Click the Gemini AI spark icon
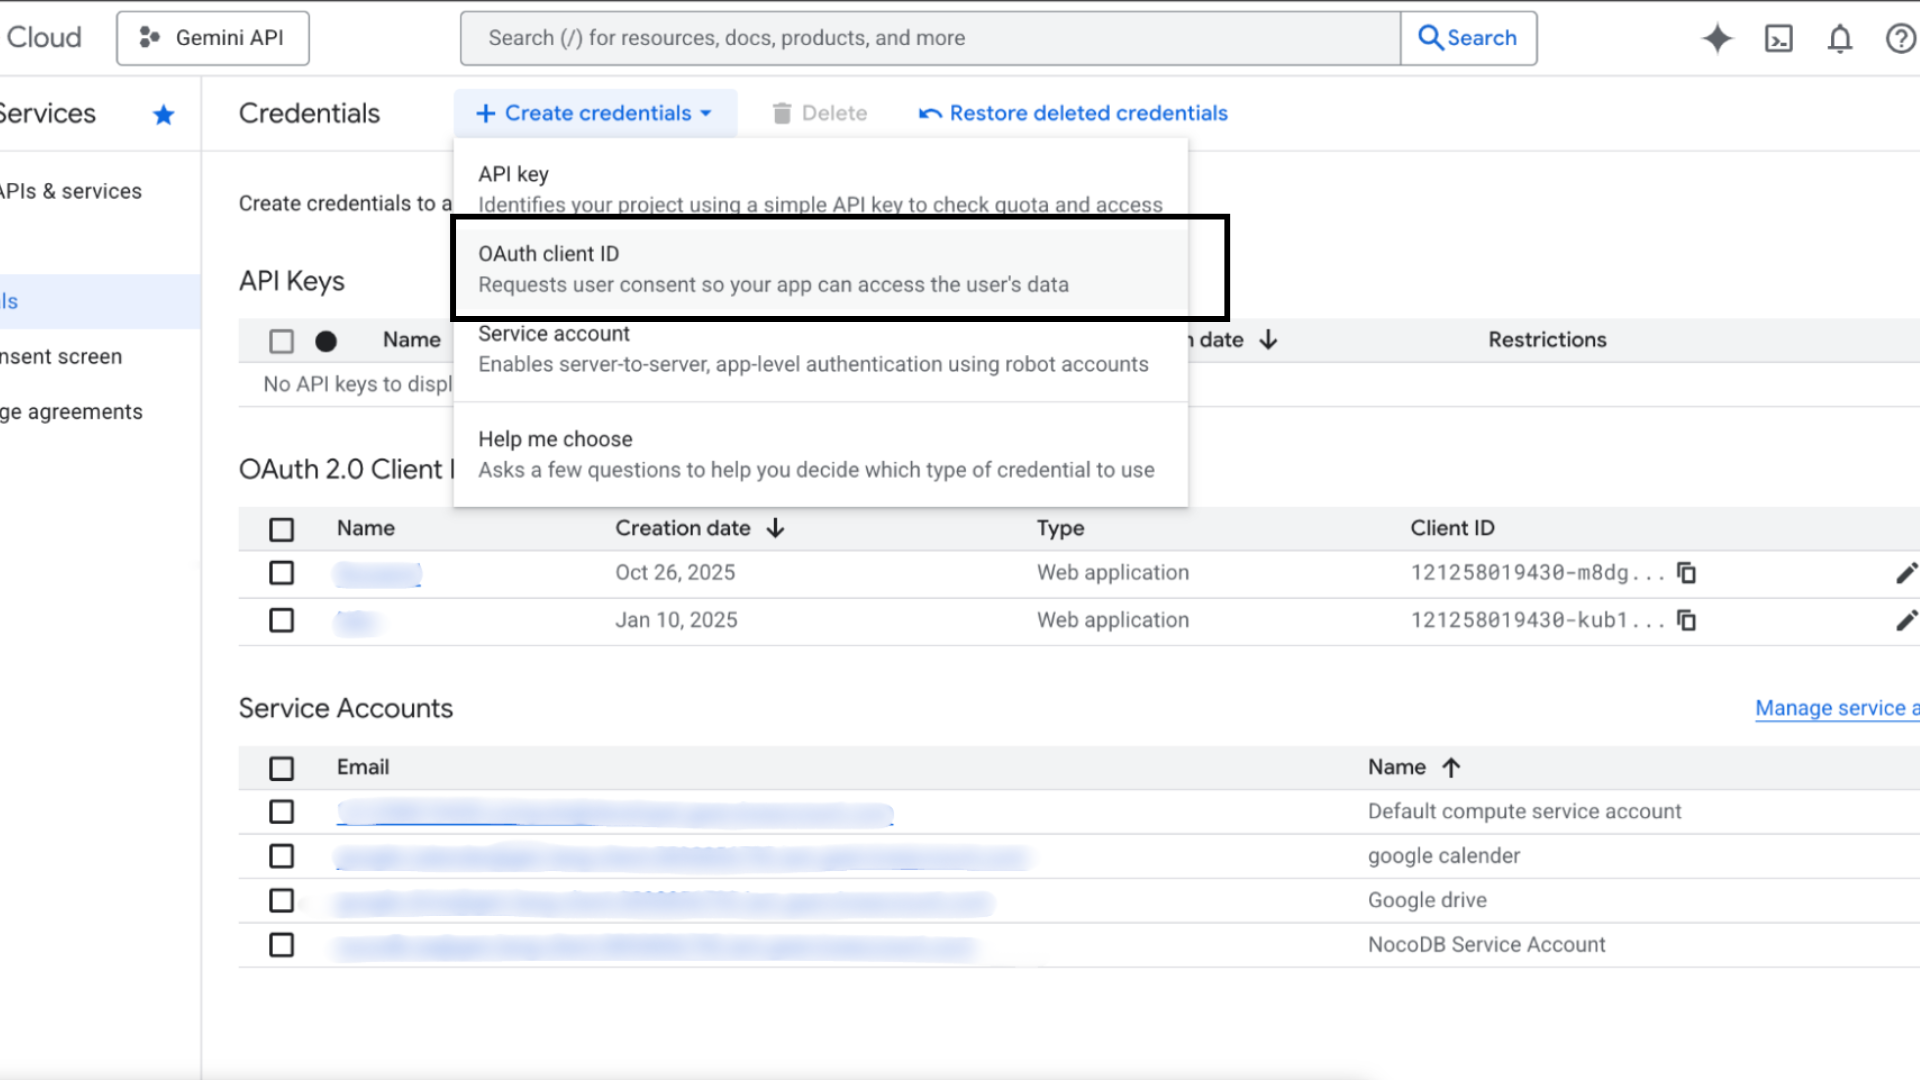This screenshot has width=1920, height=1080. tap(1717, 38)
